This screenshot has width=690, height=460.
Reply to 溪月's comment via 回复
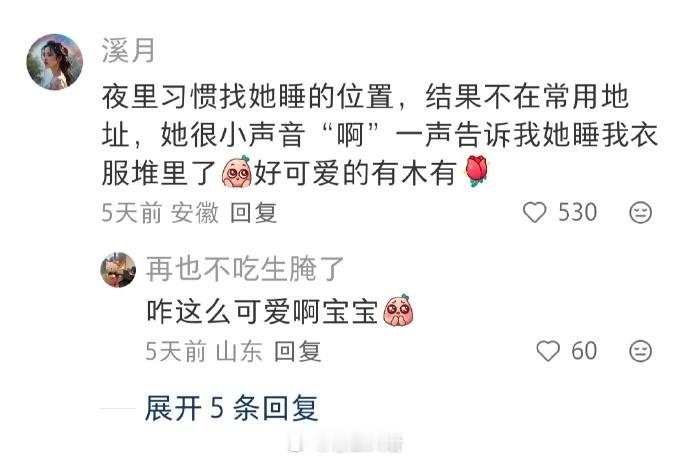(253, 213)
